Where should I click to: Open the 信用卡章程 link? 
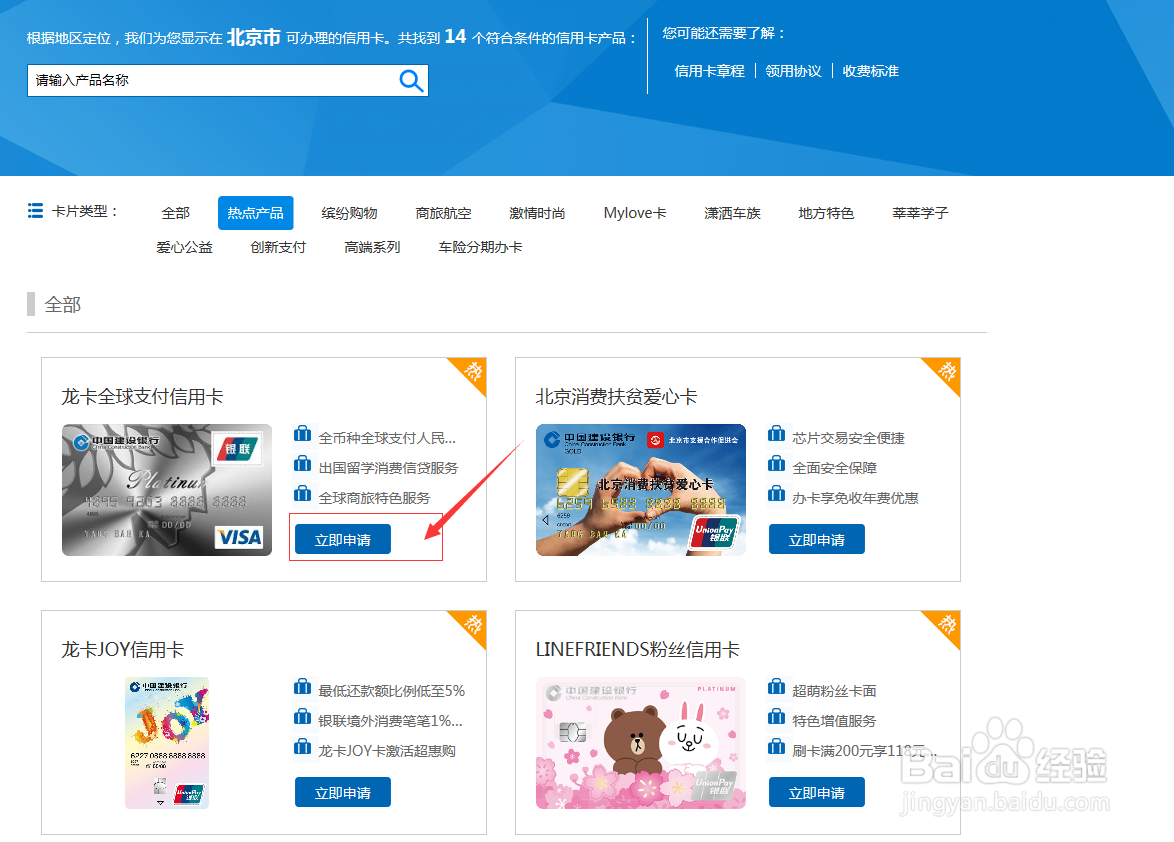click(709, 71)
